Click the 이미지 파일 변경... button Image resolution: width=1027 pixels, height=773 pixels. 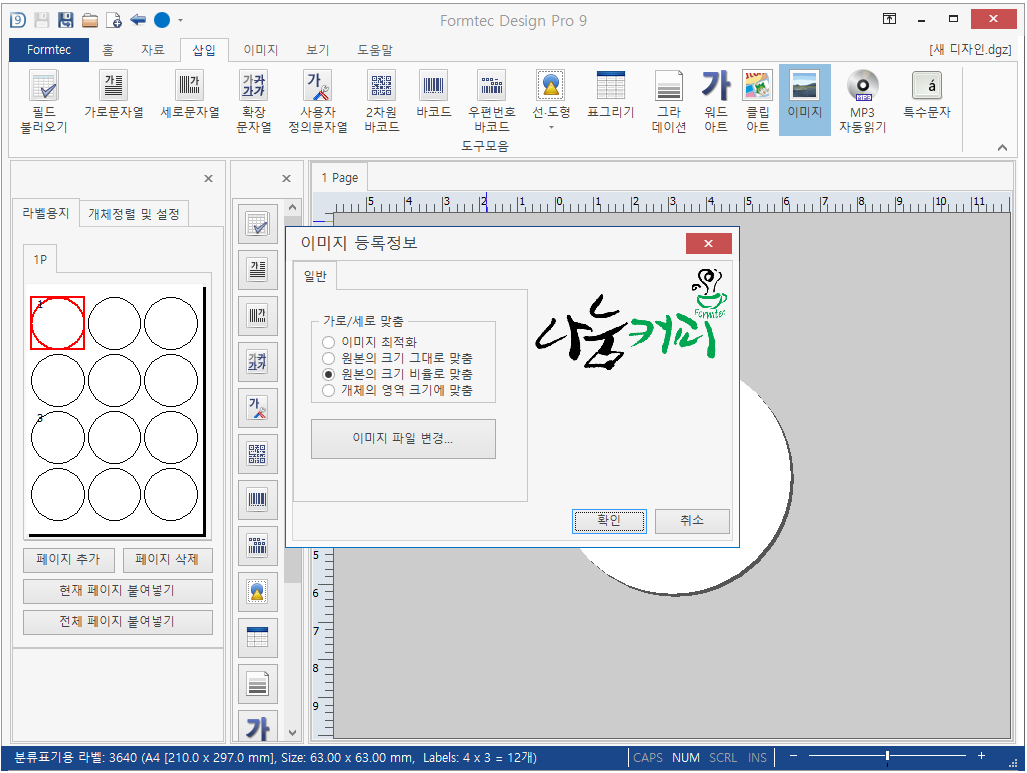point(403,438)
